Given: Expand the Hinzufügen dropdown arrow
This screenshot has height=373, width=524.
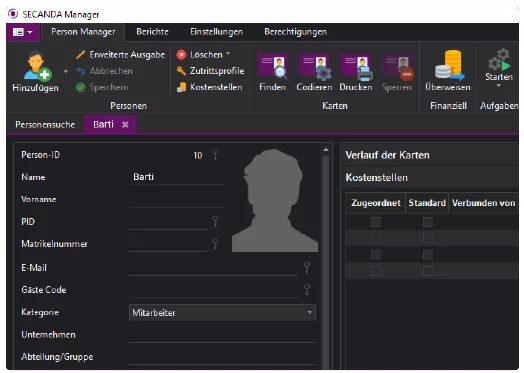Looking at the screenshot, I should click(x=66, y=71).
